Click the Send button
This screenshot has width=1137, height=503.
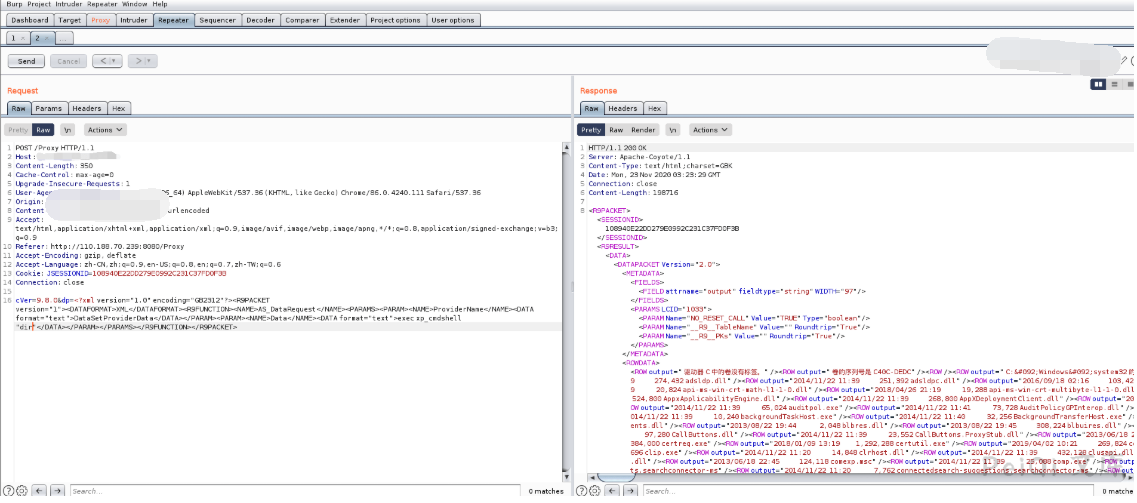27,61
